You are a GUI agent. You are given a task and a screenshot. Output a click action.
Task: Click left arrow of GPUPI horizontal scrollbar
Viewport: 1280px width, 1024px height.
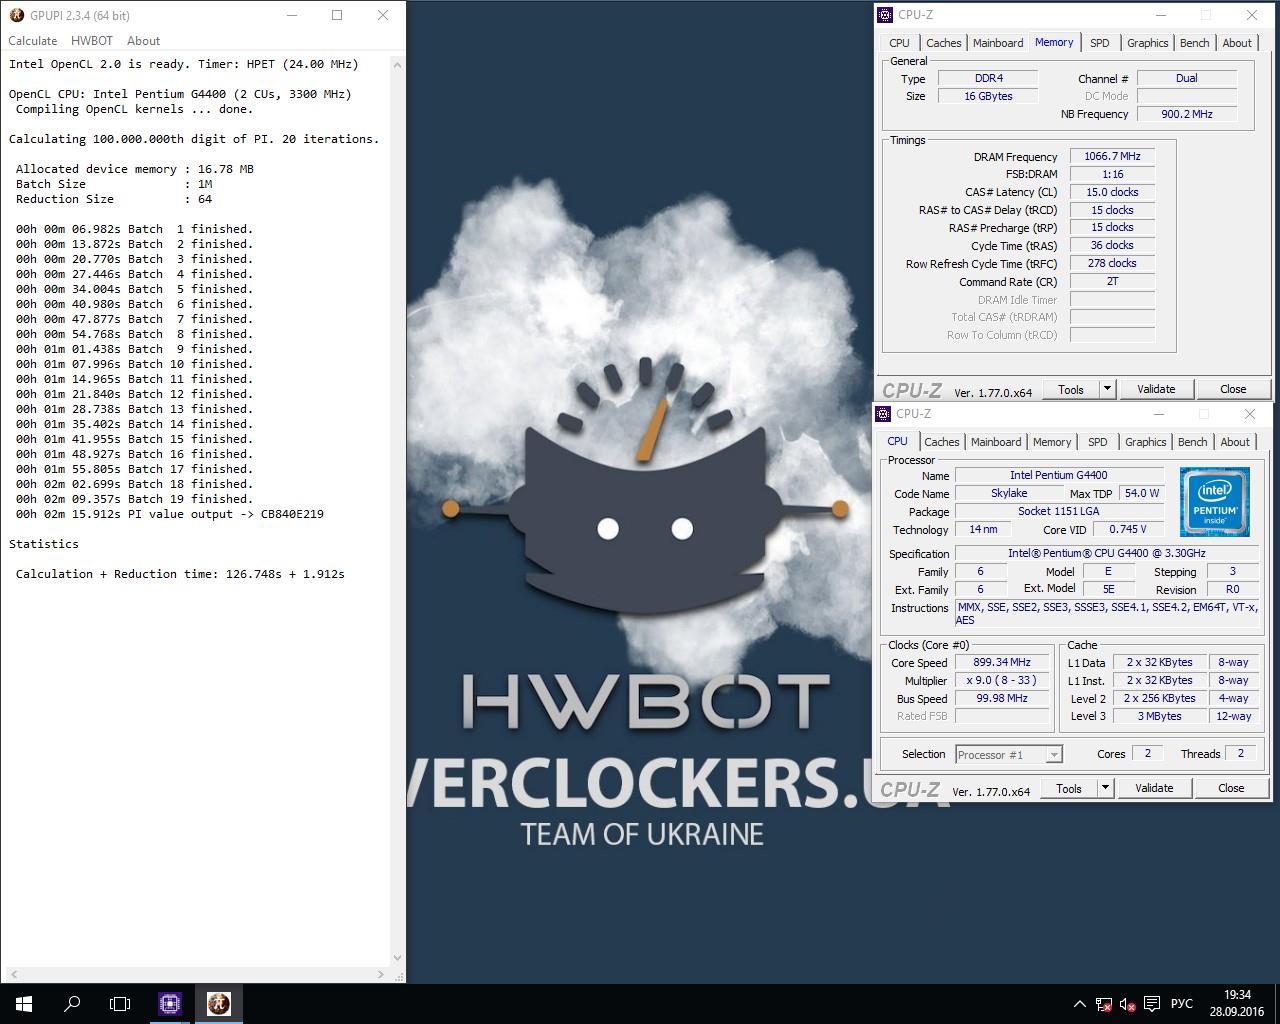13,974
